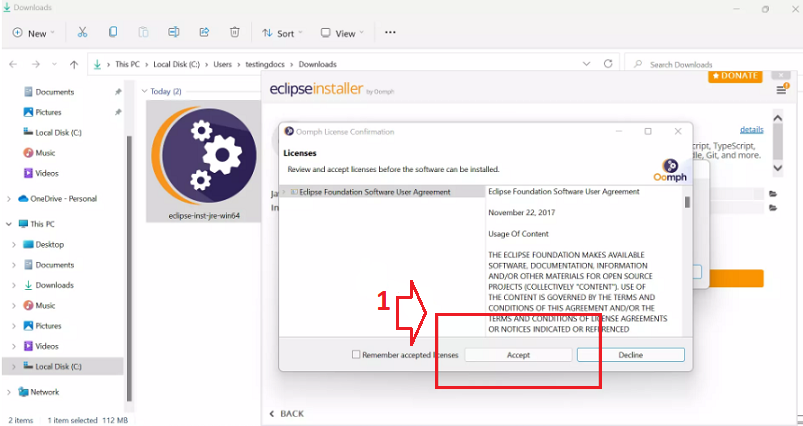
Task: Click the orange DONATE button
Action: click(x=735, y=76)
